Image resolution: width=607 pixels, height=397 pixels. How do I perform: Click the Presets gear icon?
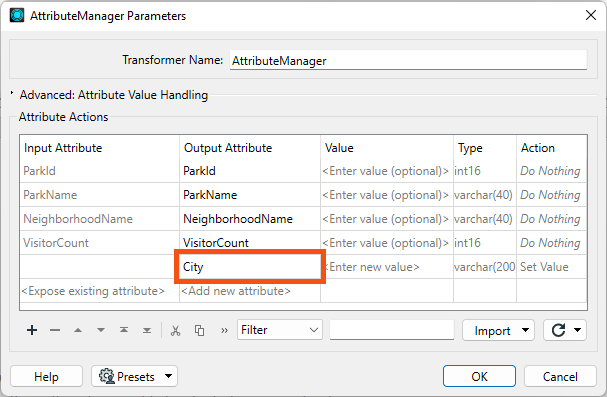[106, 376]
